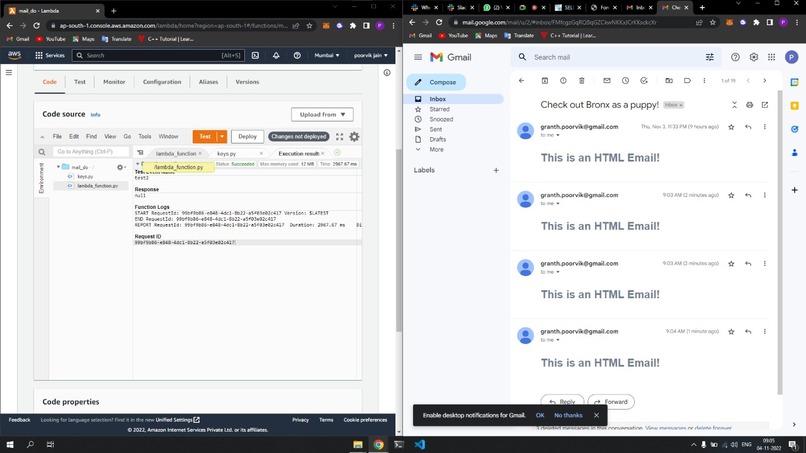Click the Go to Anything search field
The image size is (806, 453).
coord(90,152)
